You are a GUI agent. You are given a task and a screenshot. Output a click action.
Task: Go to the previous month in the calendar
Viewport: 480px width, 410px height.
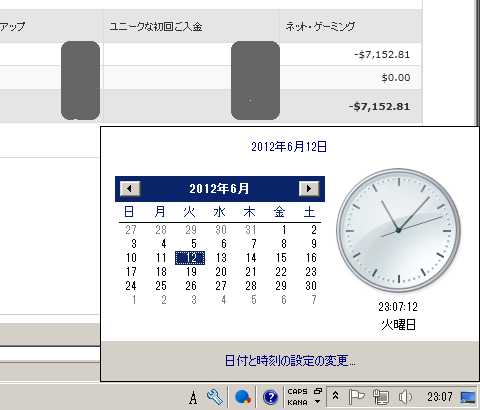tap(130, 189)
